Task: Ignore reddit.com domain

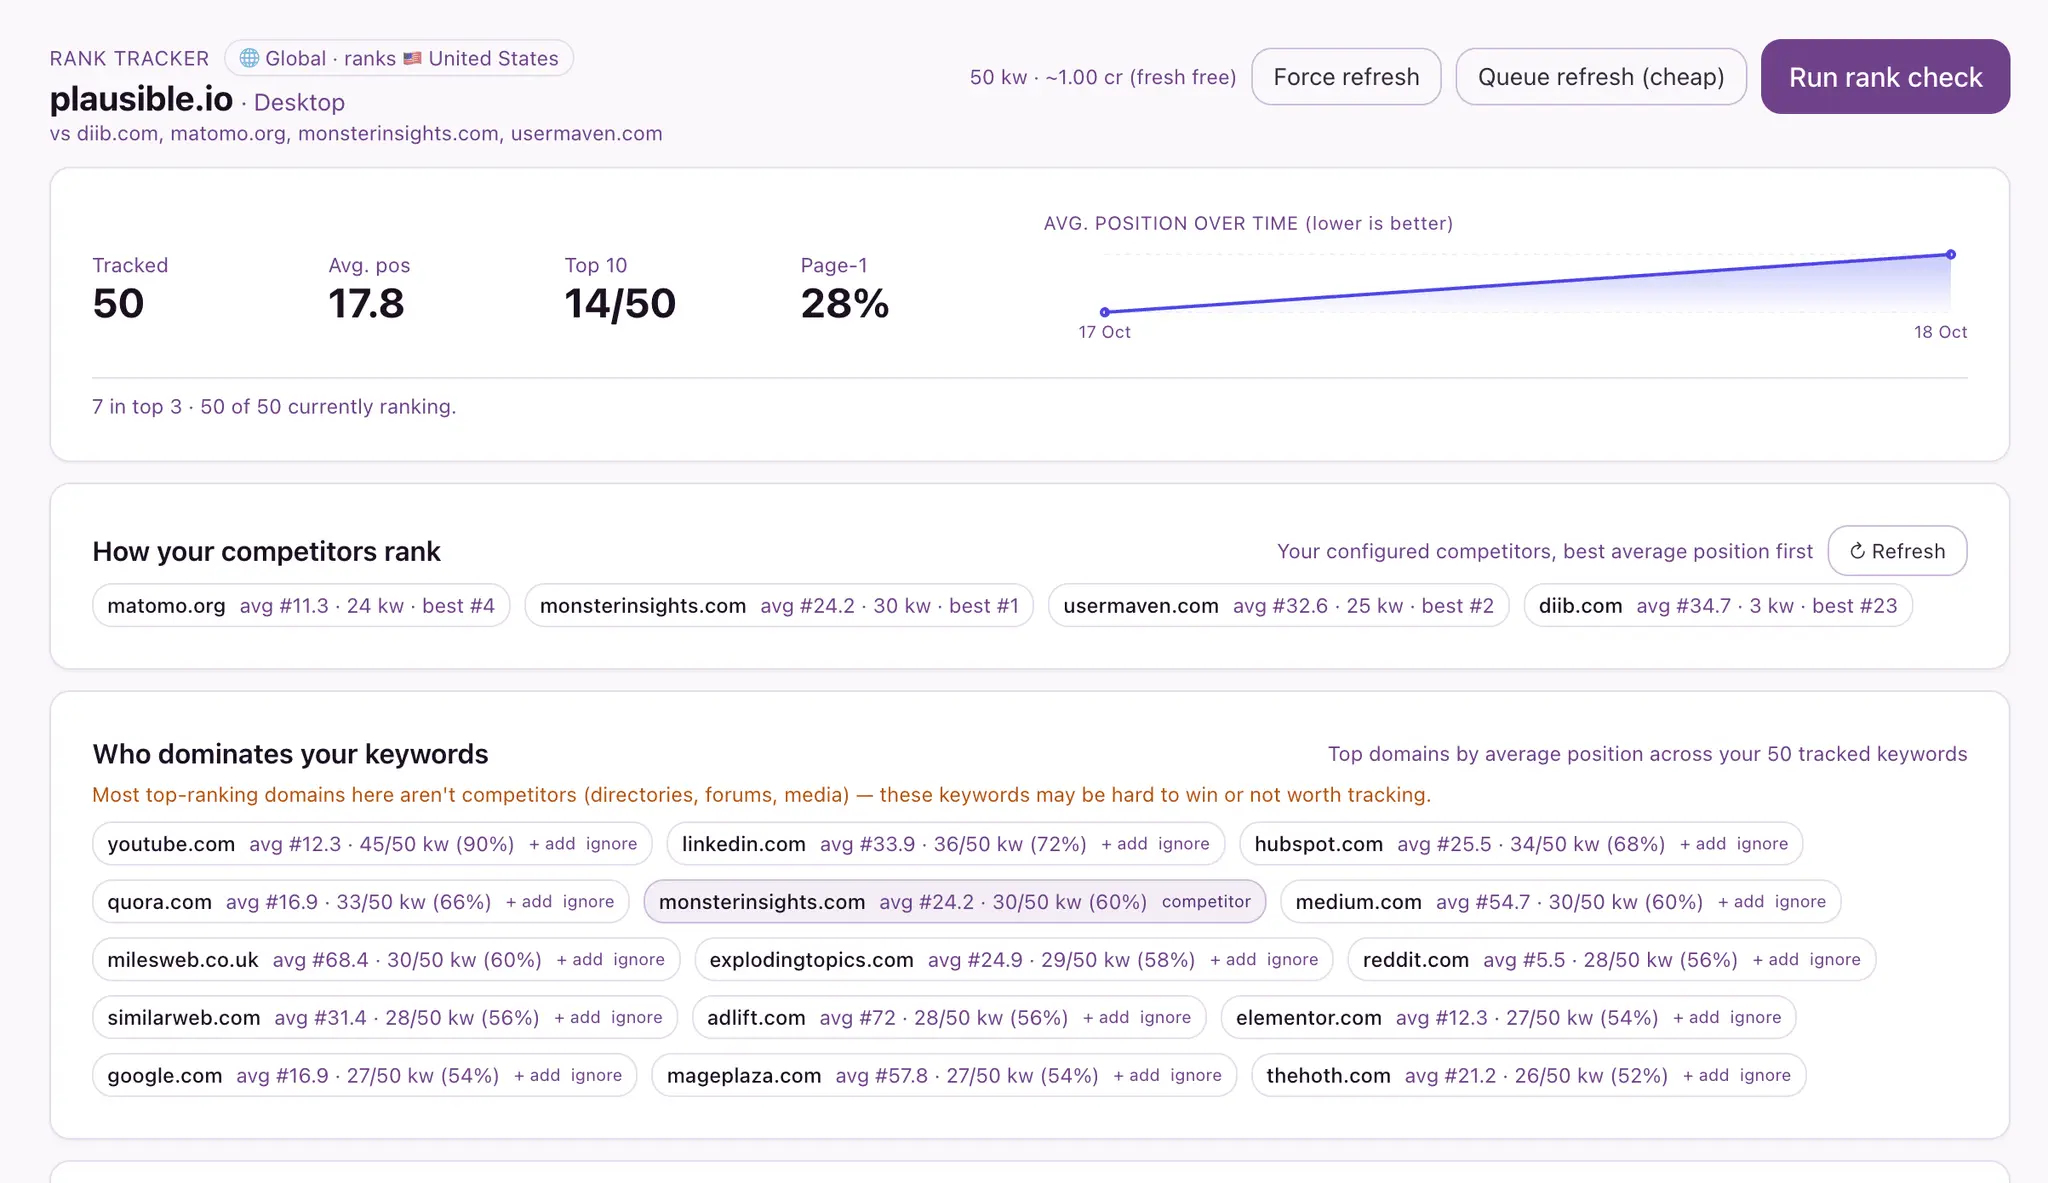Action: tap(1835, 960)
